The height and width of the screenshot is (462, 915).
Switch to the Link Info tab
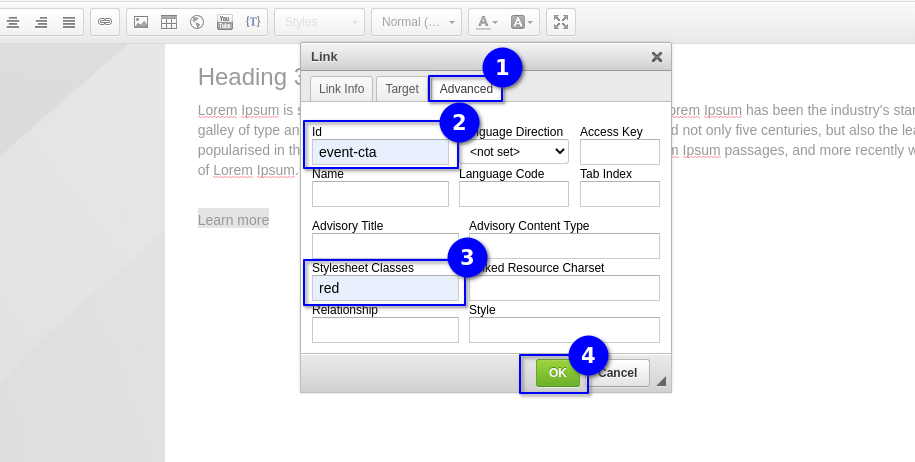[341, 89]
